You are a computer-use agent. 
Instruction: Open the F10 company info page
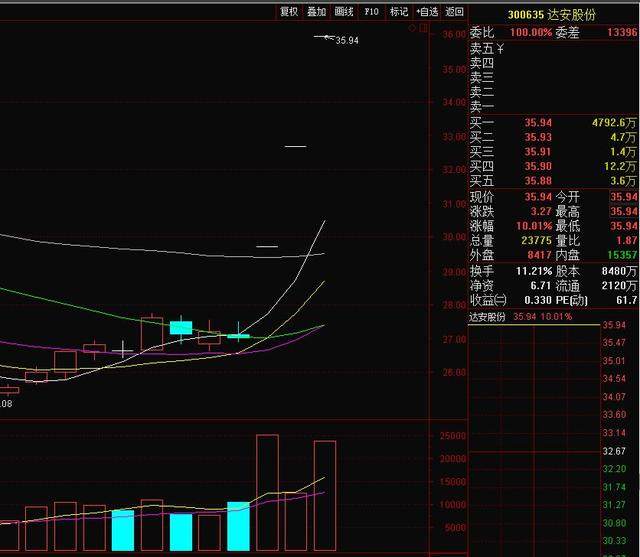tap(371, 12)
